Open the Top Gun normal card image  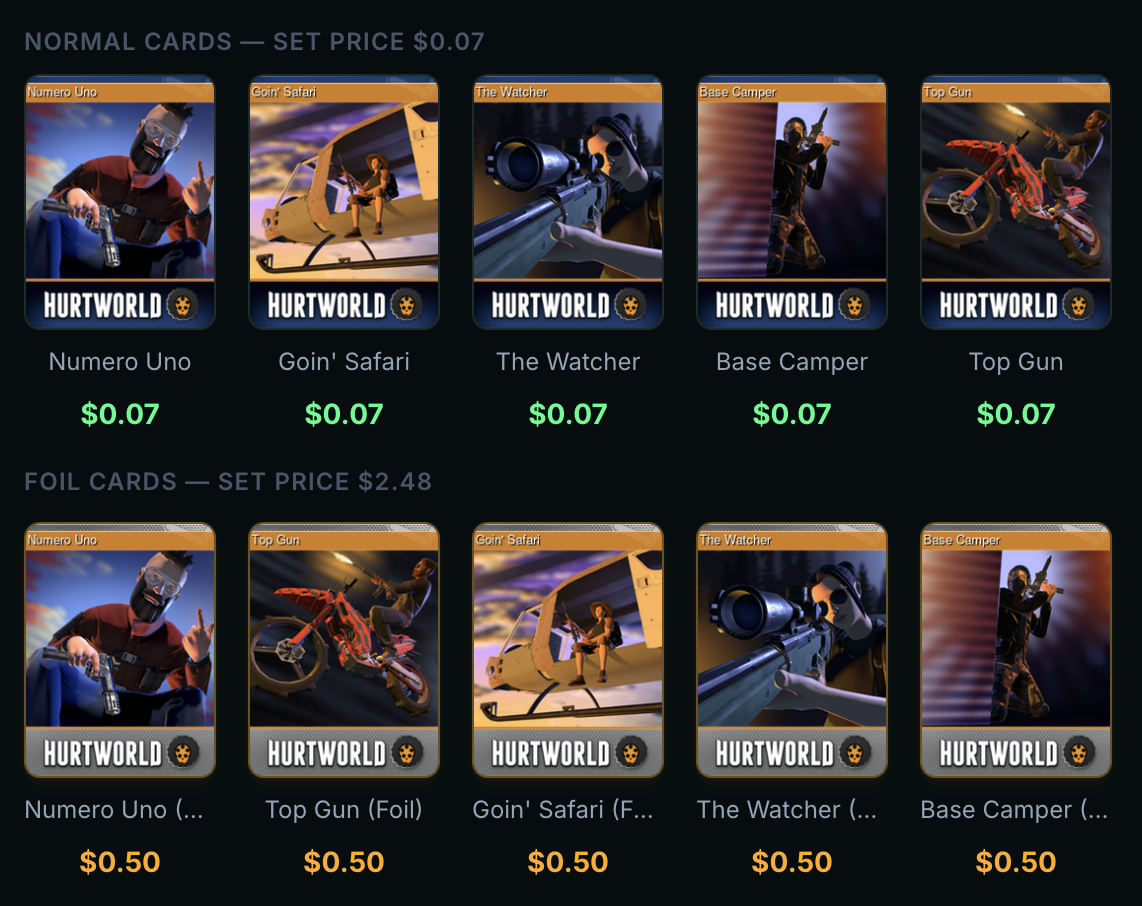(x=1016, y=202)
